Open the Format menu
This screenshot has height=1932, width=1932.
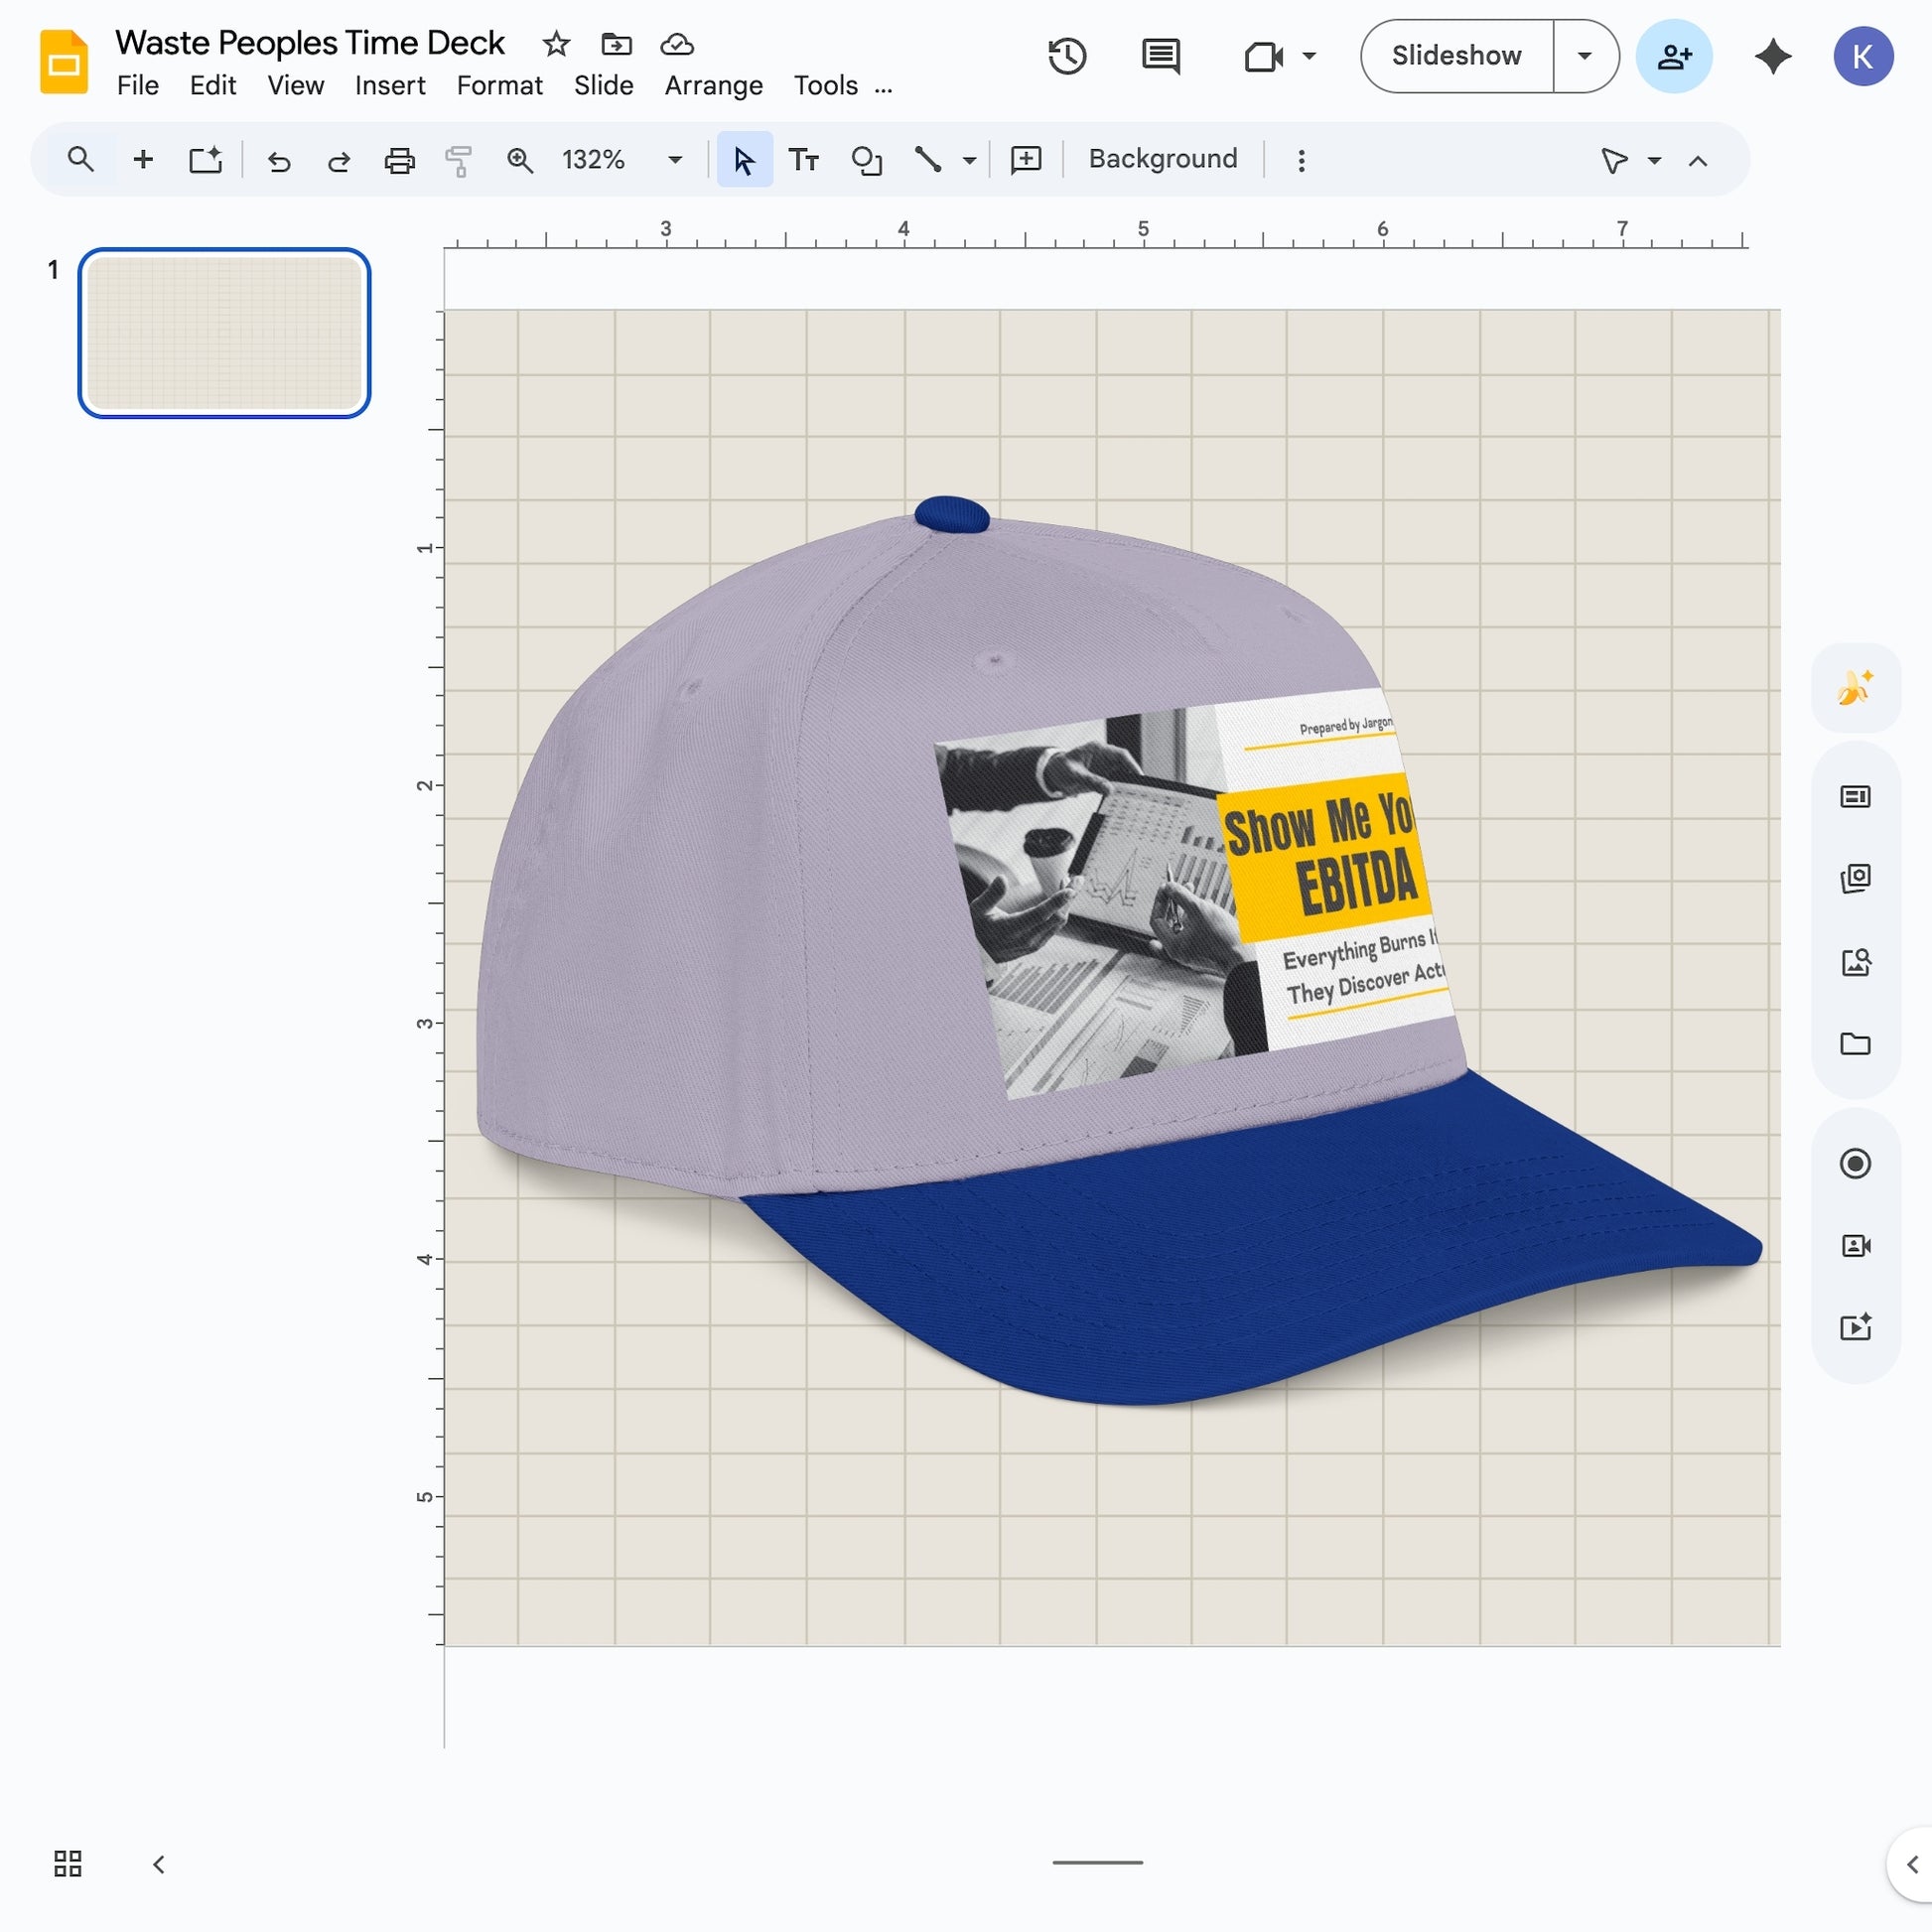click(x=500, y=86)
